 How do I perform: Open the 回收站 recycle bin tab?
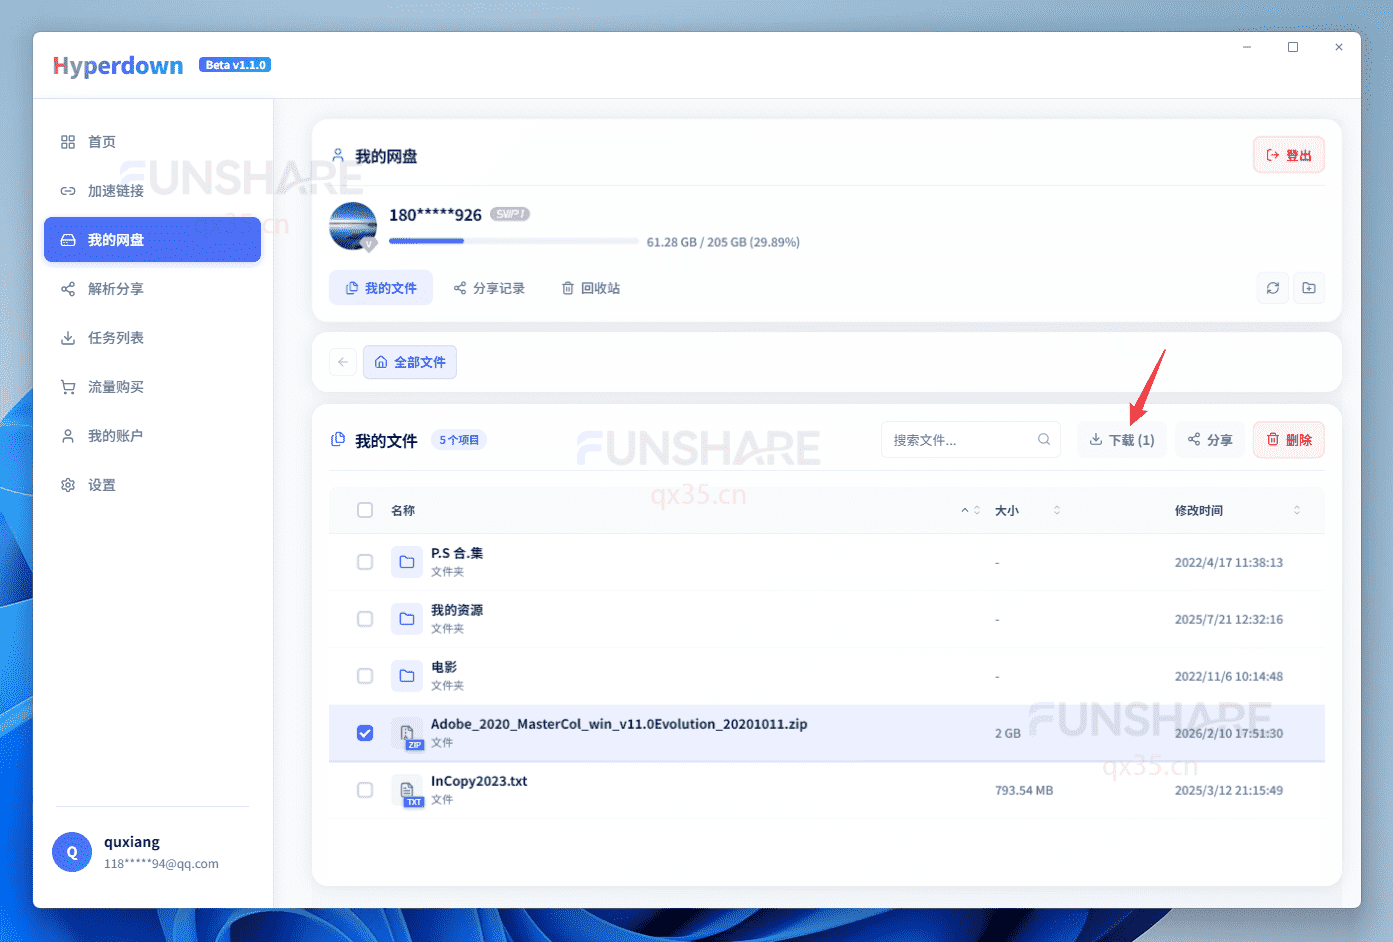(x=591, y=288)
